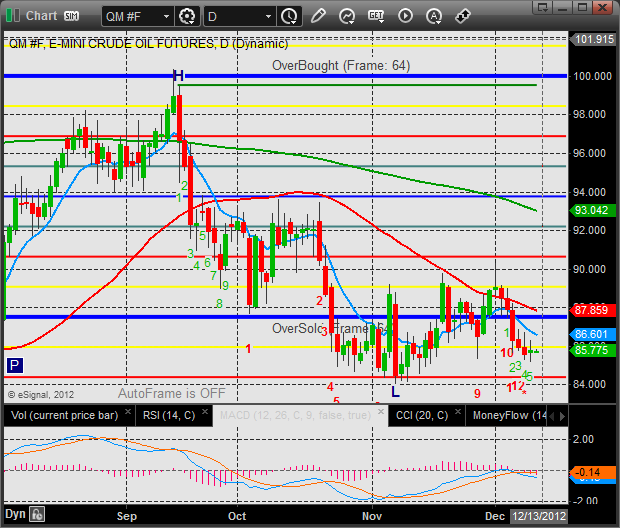Click the Sep label on time axis
The height and width of the screenshot is (528, 620).
pos(127,516)
